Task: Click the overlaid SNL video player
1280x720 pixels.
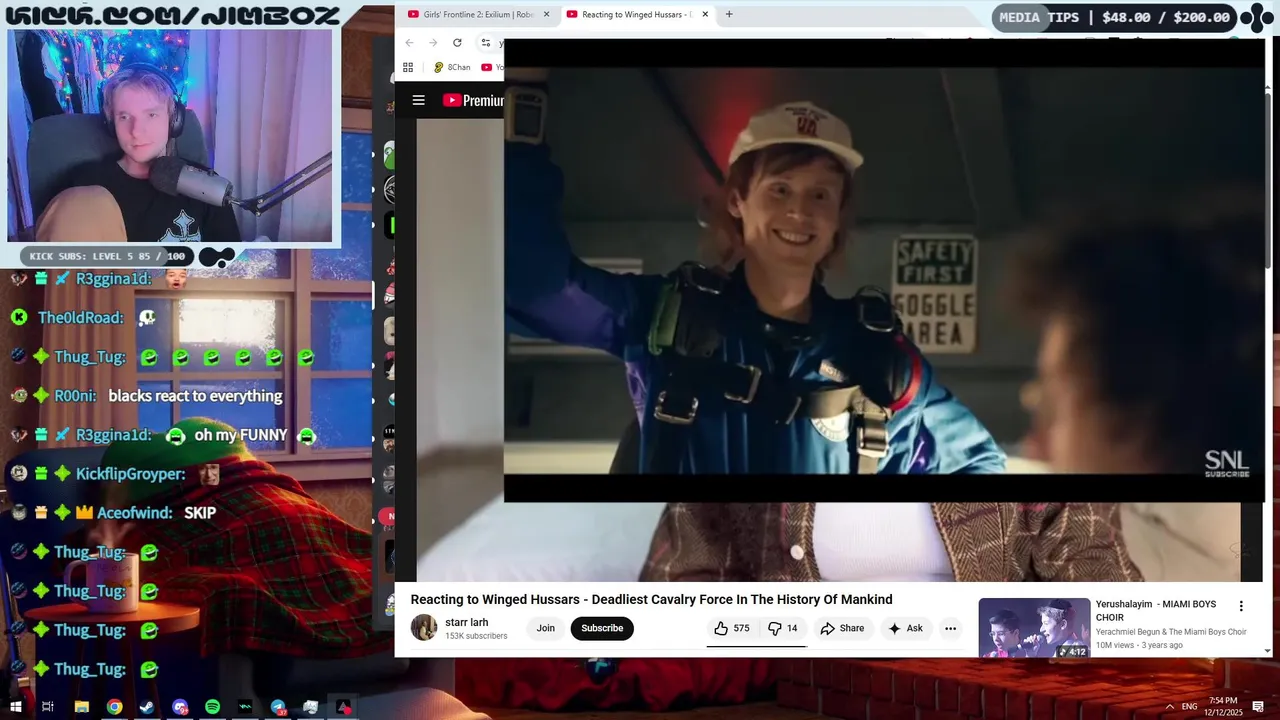Action: [x=884, y=270]
